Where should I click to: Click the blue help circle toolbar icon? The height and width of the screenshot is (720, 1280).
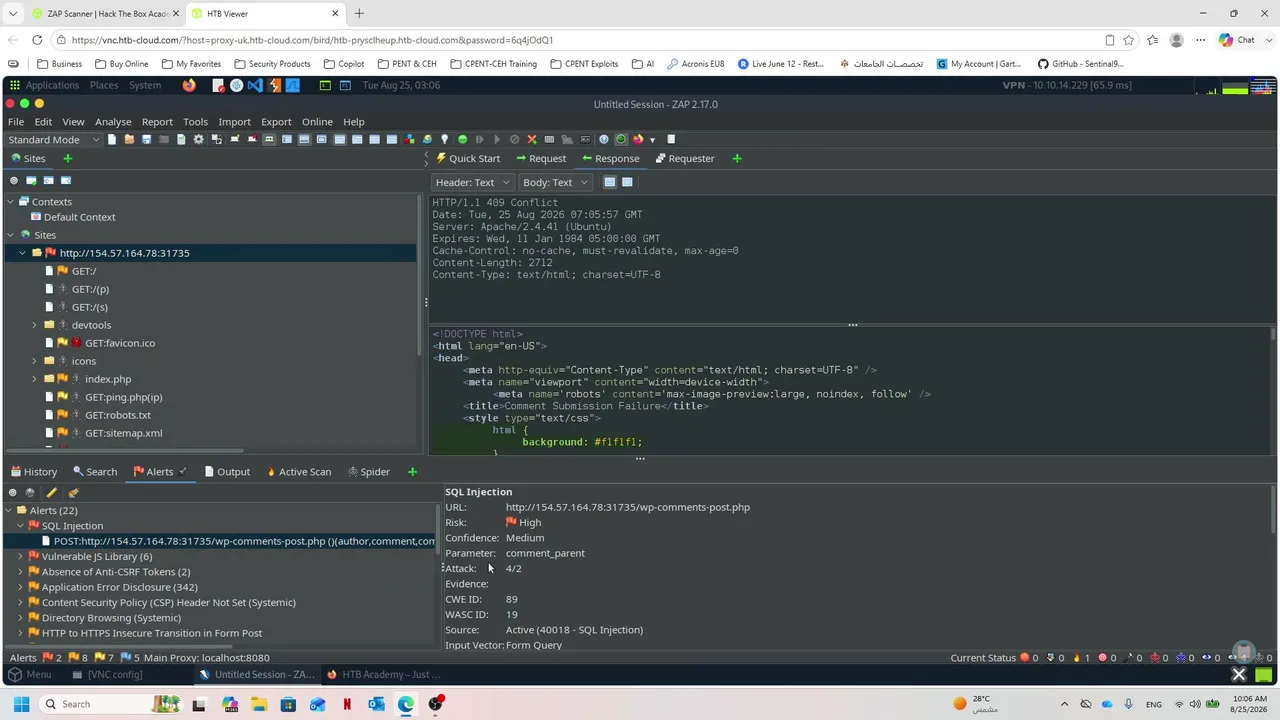(x=603, y=139)
